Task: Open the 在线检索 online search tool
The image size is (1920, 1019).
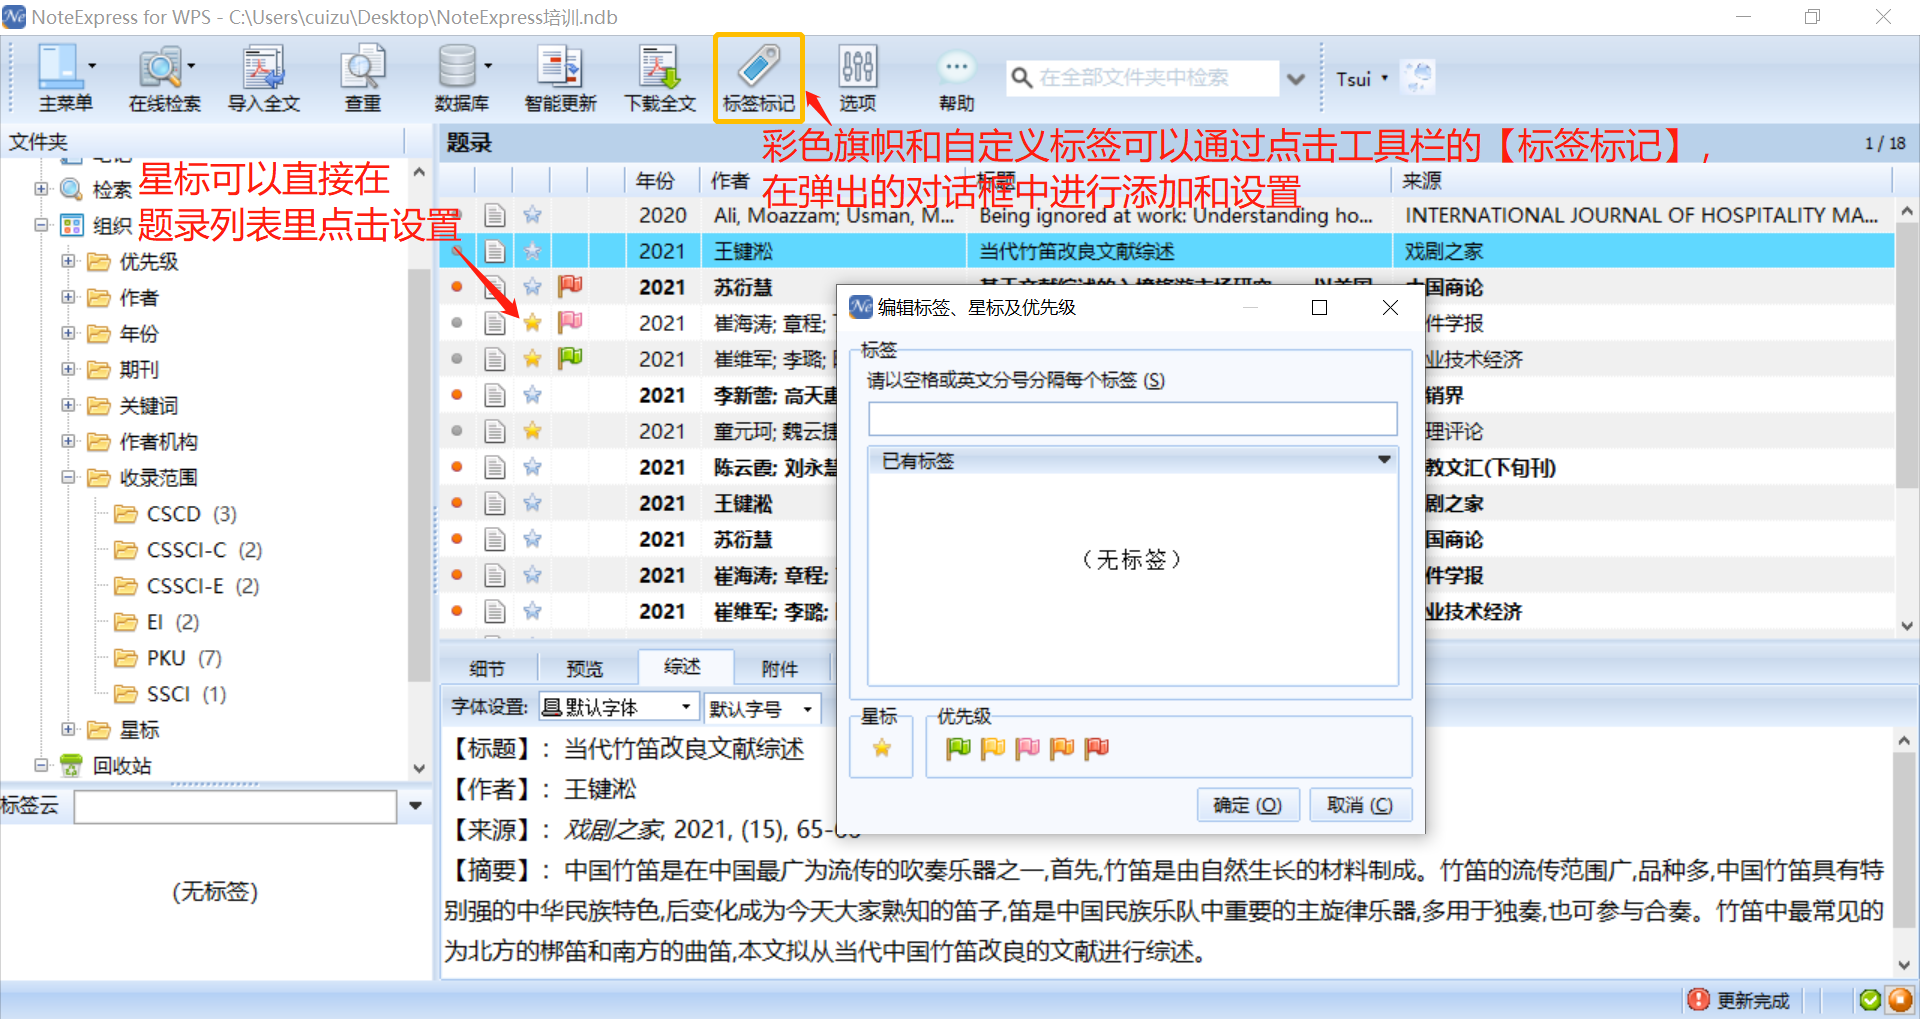Action: point(163,75)
